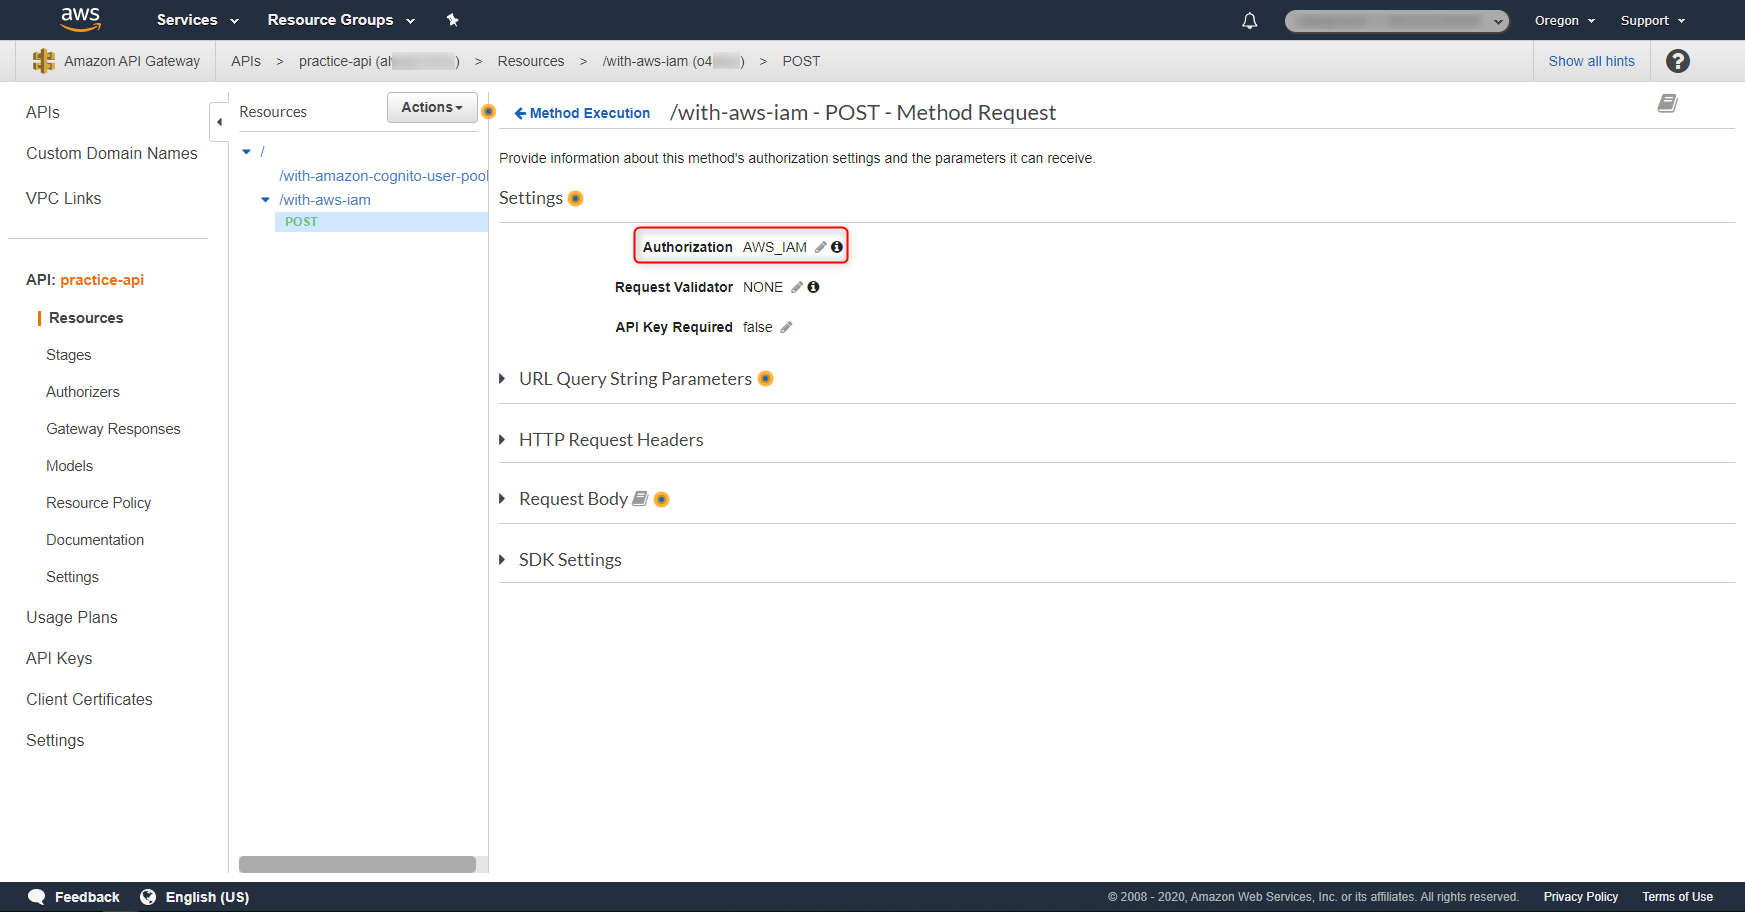Viewport: 1745px width, 912px height.
Task: Click the help question mark icon
Action: [x=1677, y=61]
